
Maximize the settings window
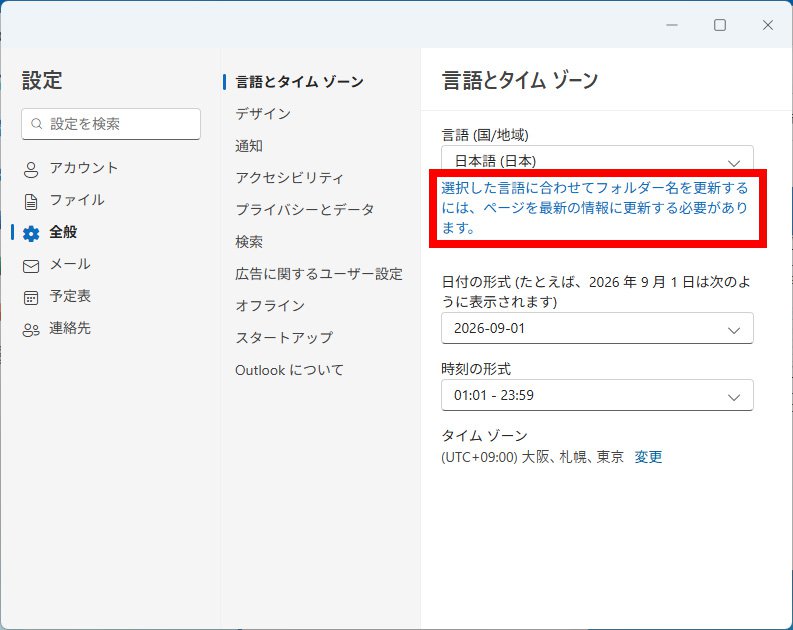[719, 25]
